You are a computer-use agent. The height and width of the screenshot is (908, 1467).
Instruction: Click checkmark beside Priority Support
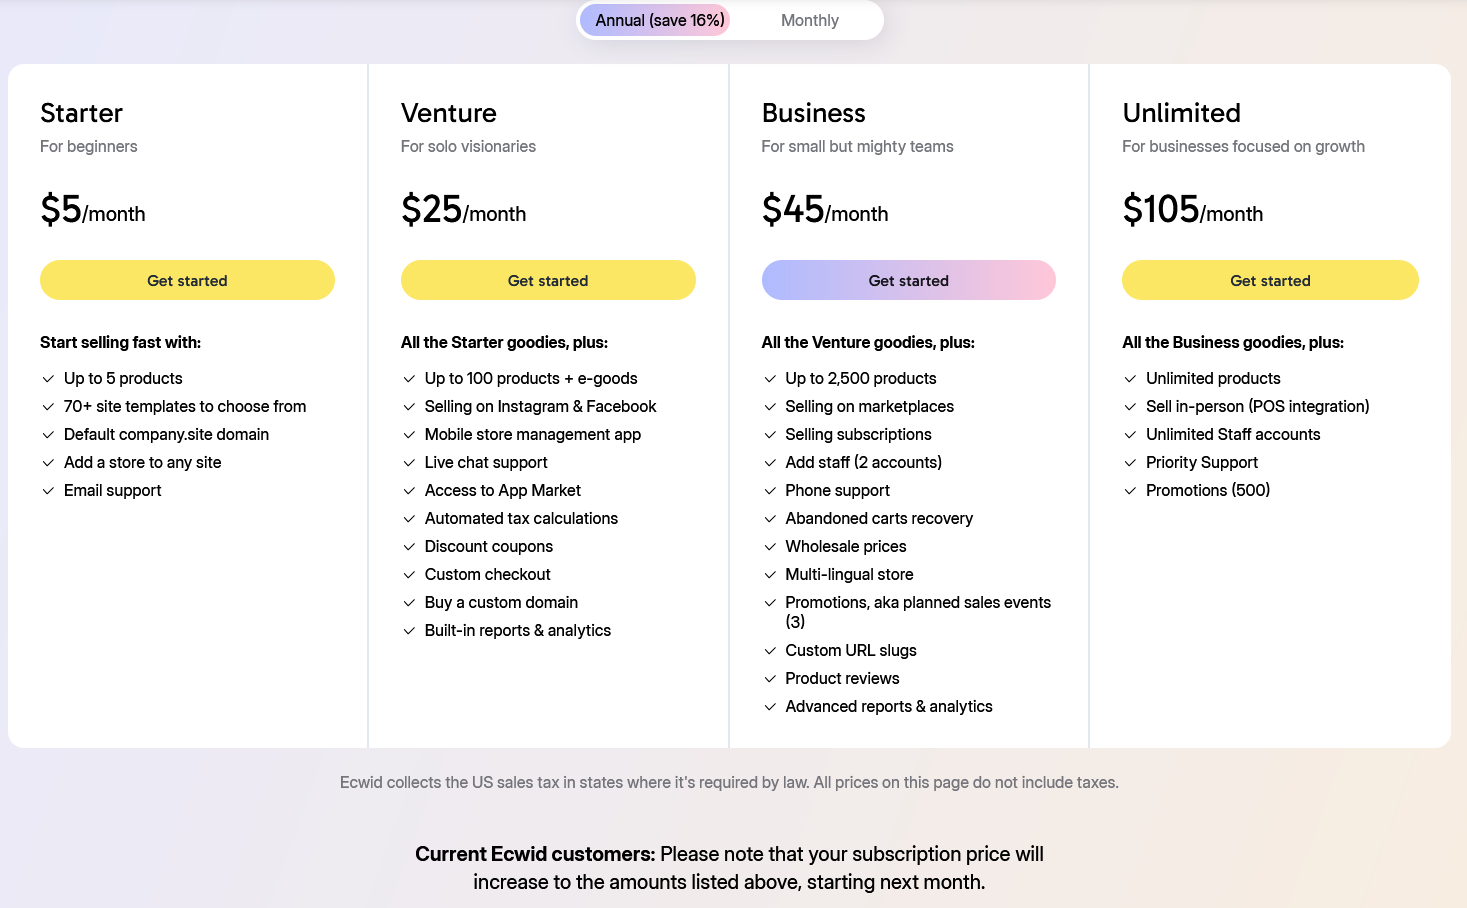point(1130,463)
